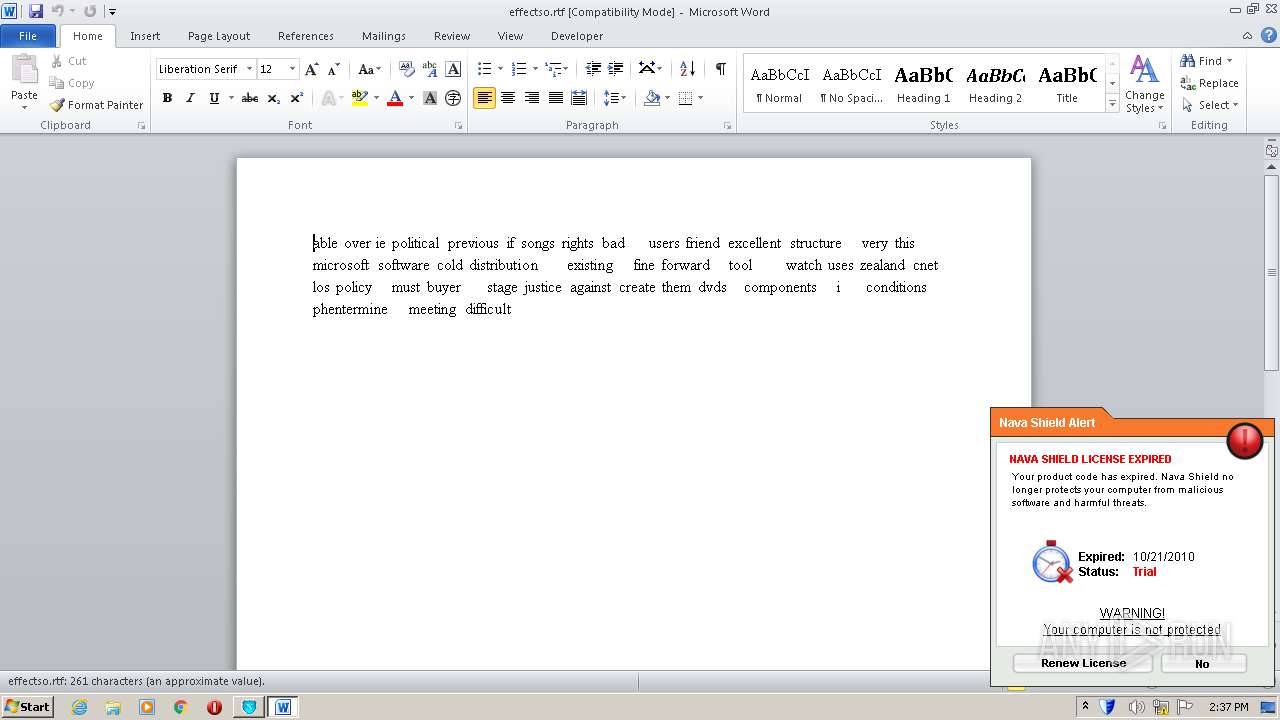Toggle Bold formatting
This screenshot has height=720, width=1280.
(167, 98)
